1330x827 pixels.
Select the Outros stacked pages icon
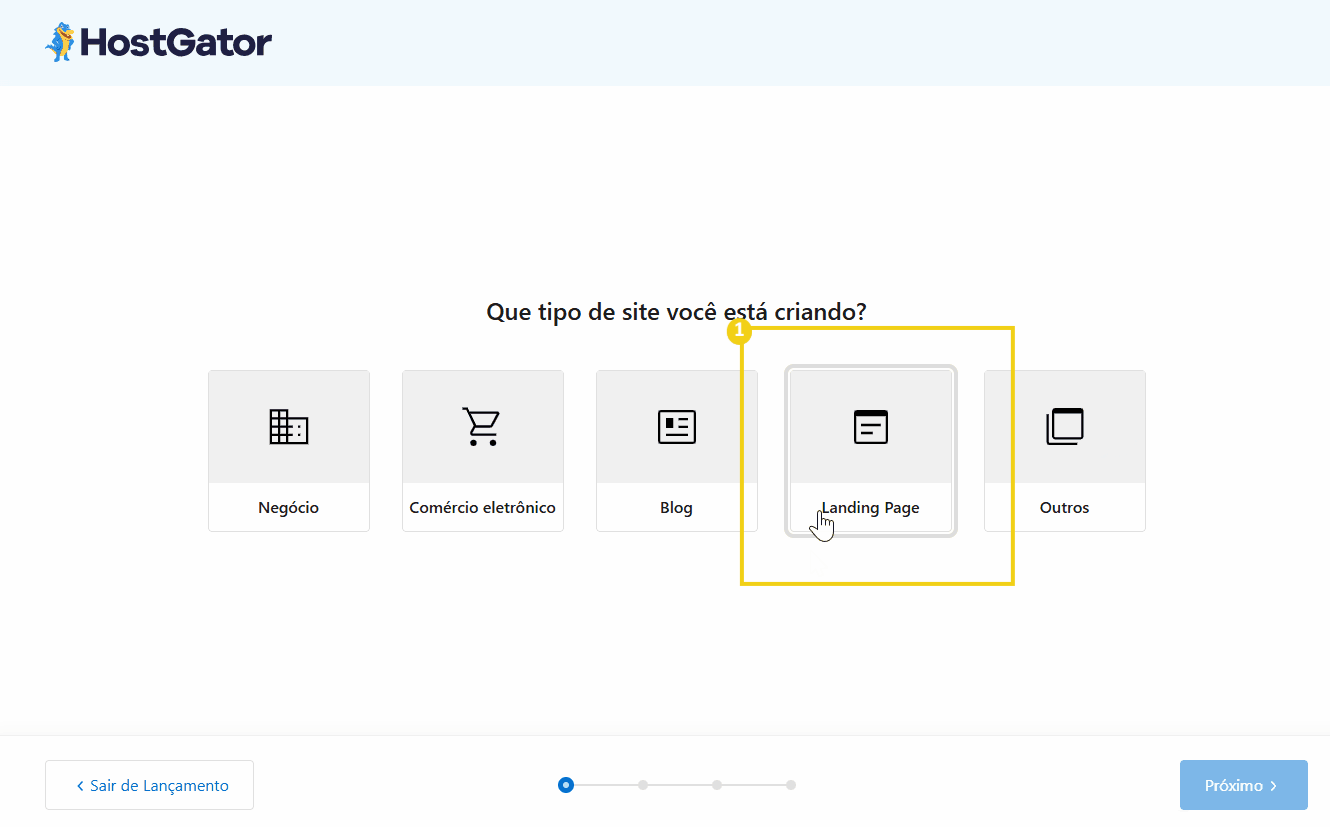click(x=1065, y=427)
